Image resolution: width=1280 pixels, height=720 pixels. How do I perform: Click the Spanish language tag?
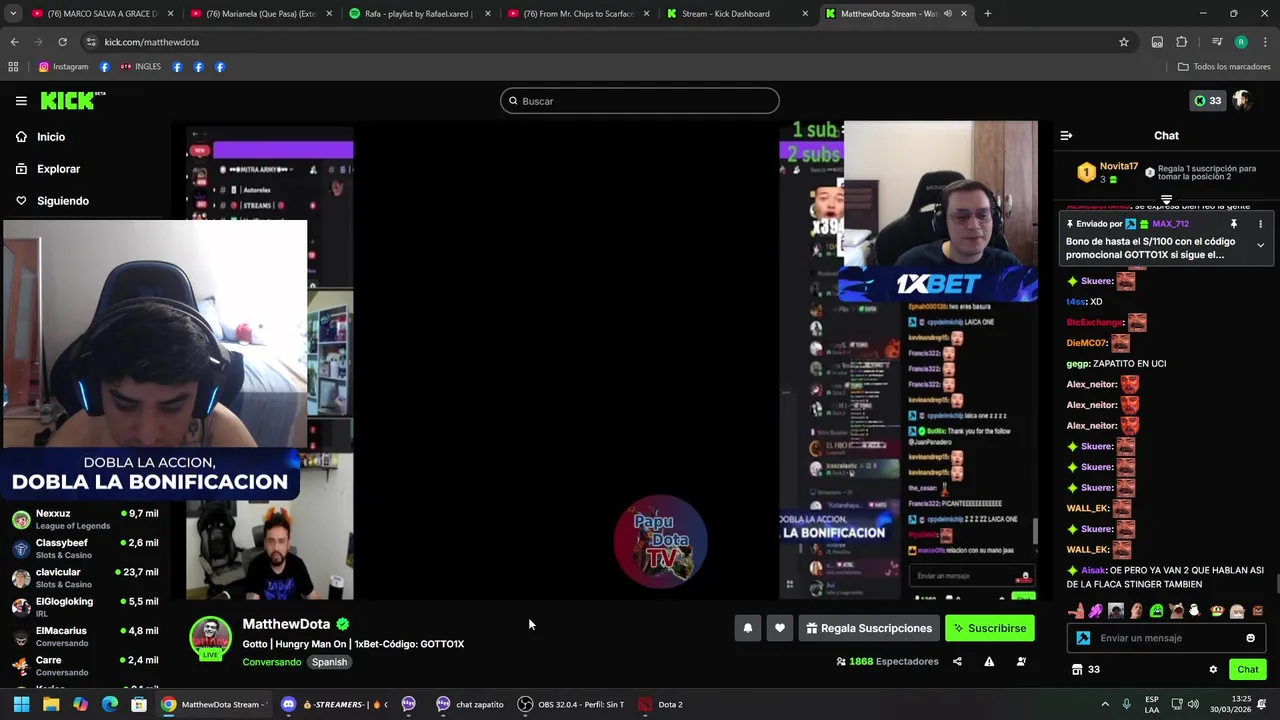coord(329,662)
